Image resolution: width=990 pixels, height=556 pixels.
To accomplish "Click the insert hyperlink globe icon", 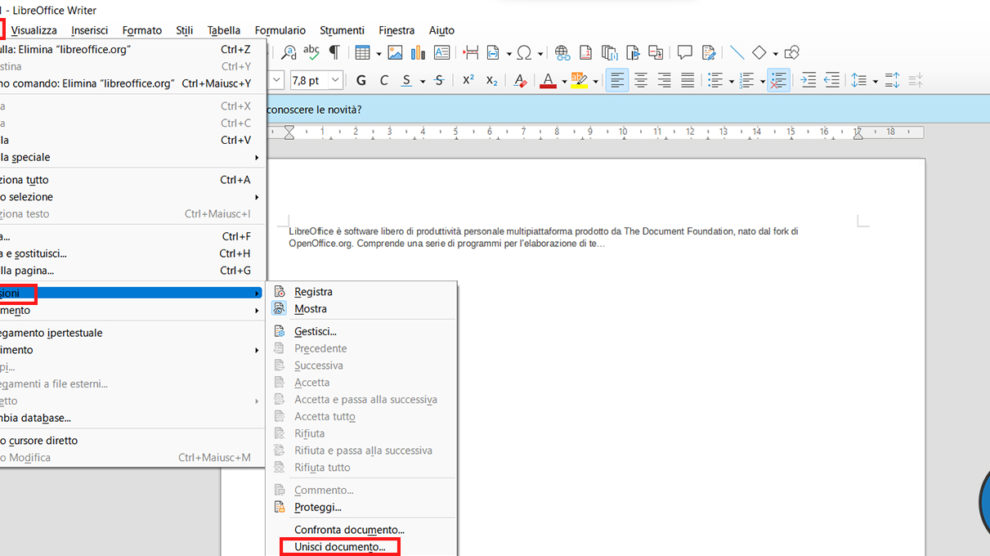I will click(x=562, y=53).
